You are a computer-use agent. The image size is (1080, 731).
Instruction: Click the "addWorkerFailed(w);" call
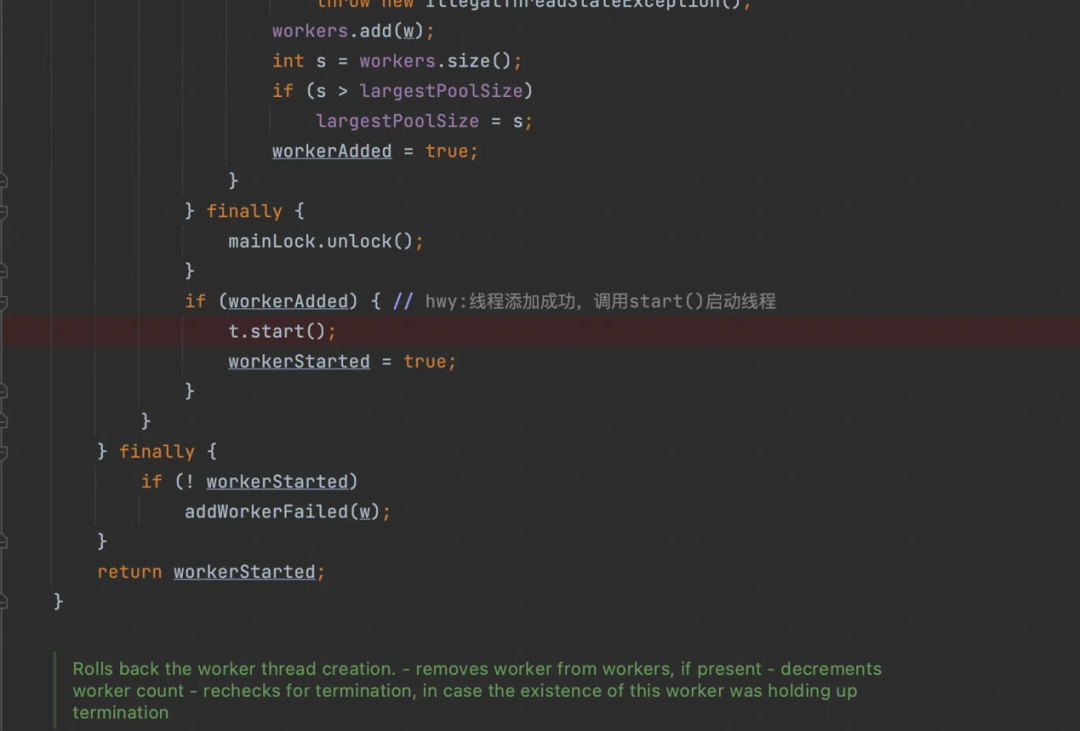[287, 512]
